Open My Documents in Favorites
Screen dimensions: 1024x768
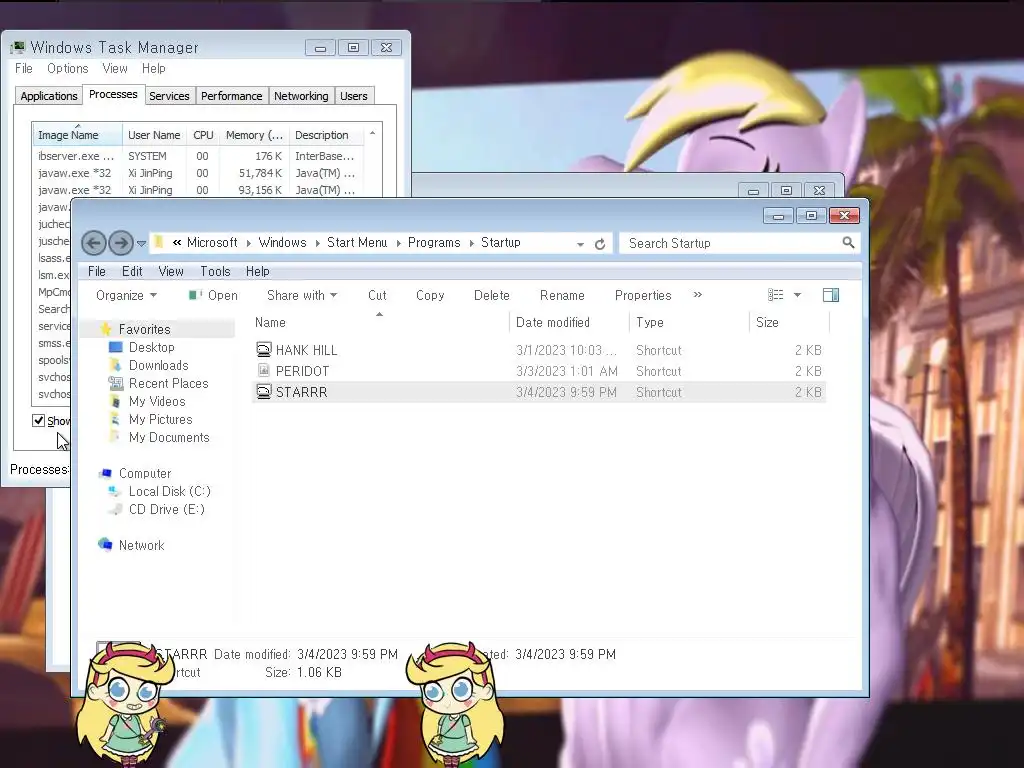(168, 437)
